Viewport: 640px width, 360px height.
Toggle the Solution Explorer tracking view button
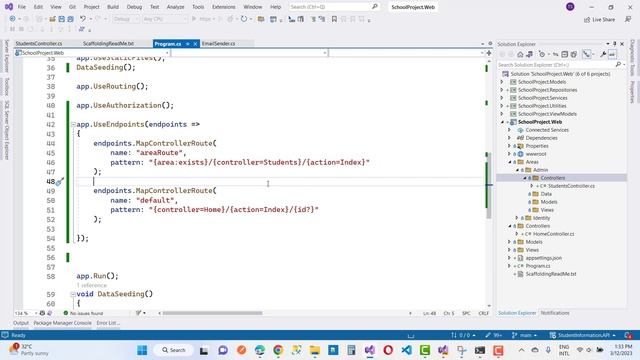click(x=587, y=54)
